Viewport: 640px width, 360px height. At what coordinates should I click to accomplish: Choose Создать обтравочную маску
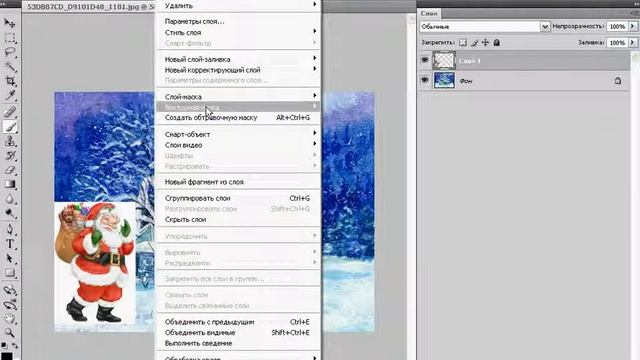tap(239, 118)
